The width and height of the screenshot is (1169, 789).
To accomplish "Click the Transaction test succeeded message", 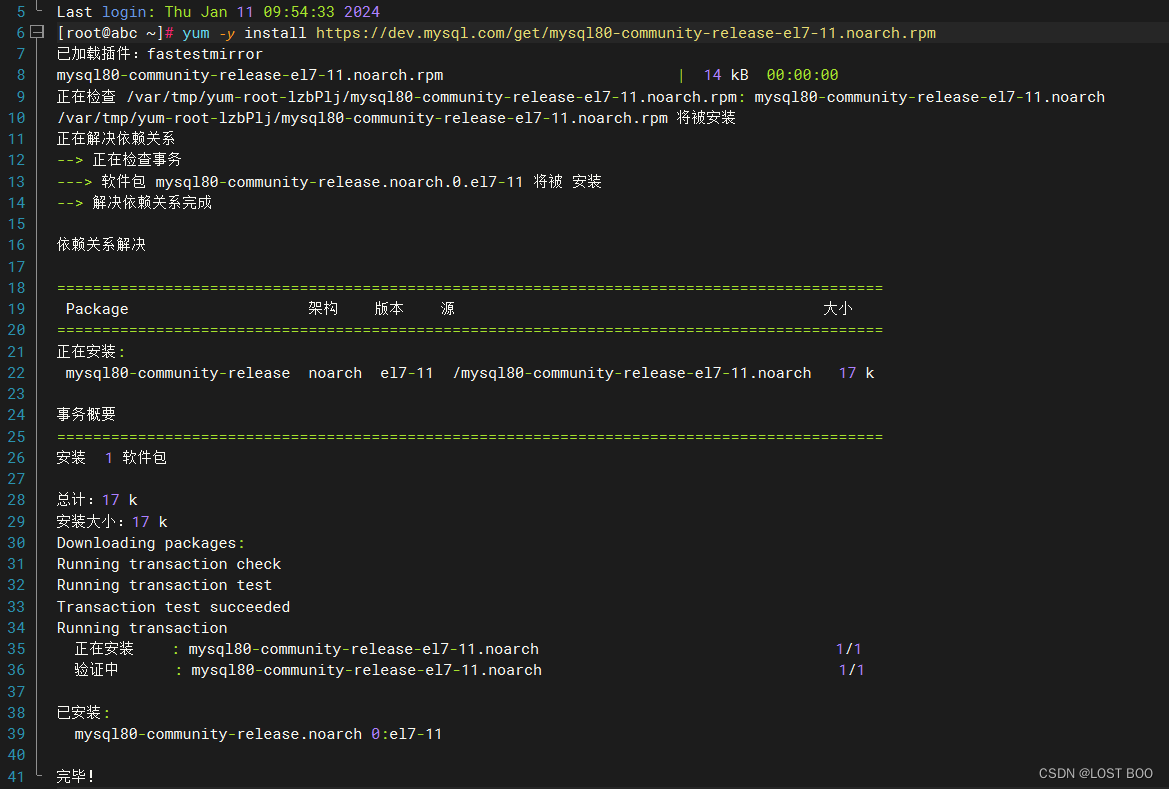I will [x=173, y=606].
